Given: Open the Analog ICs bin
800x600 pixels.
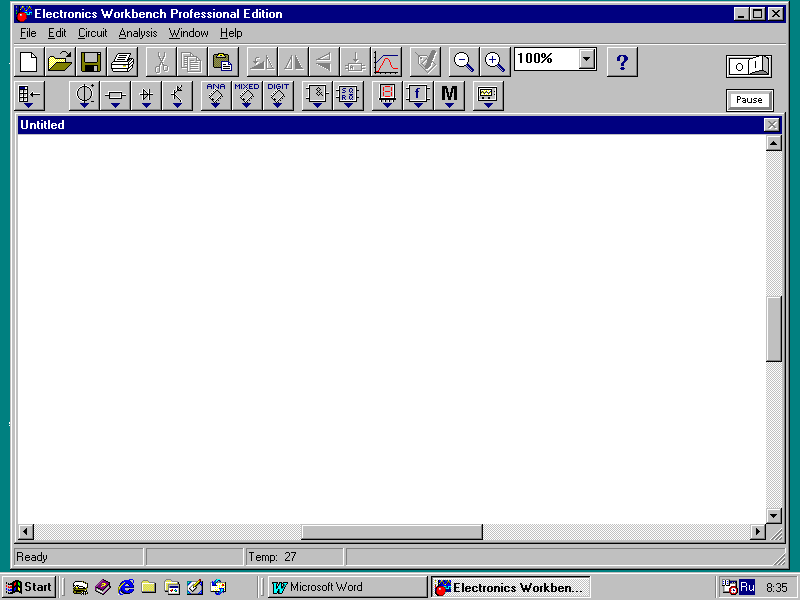Looking at the screenshot, I should (216, 95).
